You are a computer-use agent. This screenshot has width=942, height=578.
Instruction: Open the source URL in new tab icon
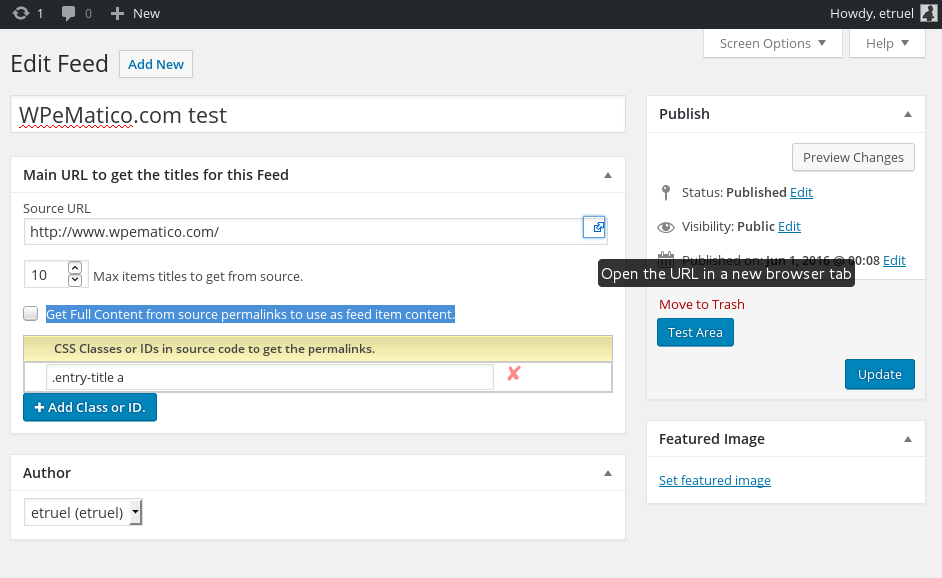(596, 228)
